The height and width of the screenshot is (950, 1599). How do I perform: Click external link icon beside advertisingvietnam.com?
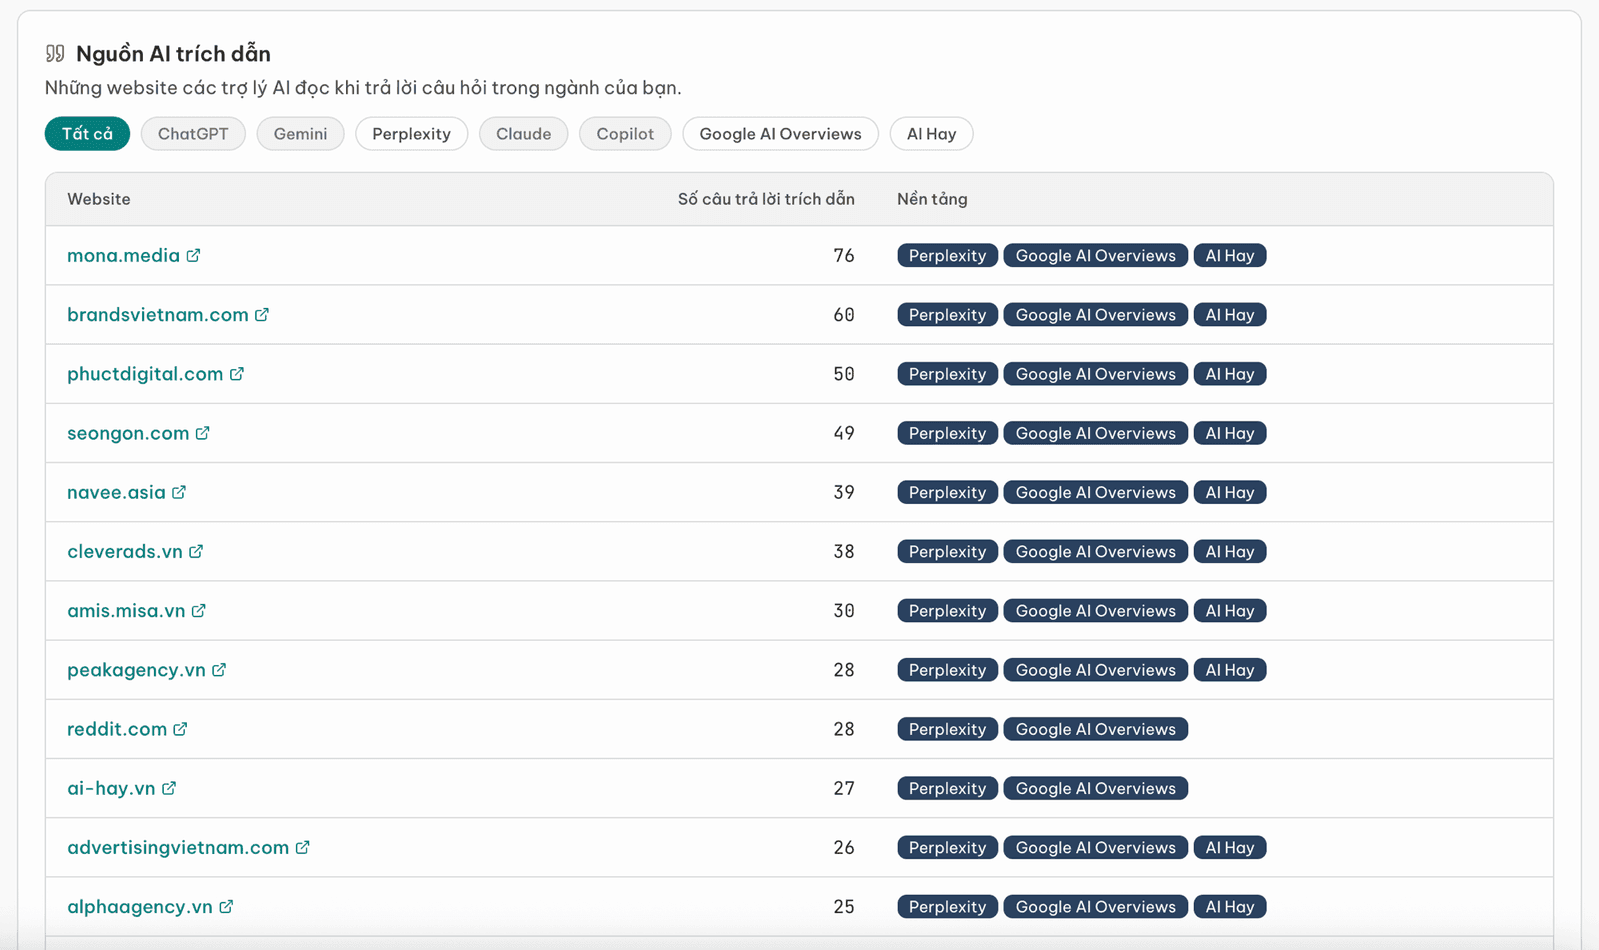(303, 847)
